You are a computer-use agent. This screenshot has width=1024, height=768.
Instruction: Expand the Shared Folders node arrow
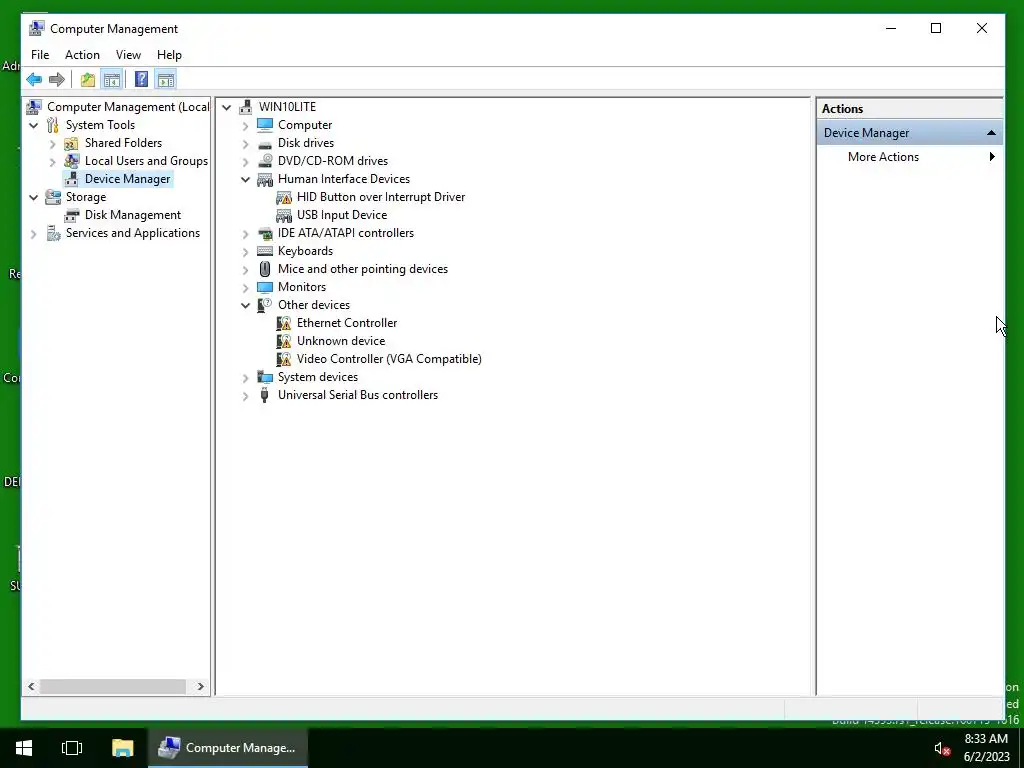click(53, 143)
